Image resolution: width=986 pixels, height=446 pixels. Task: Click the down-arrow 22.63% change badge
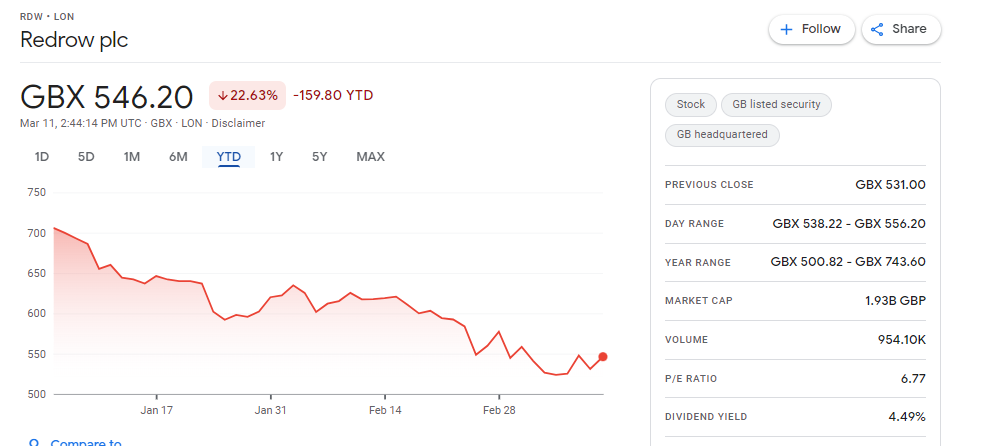pyautogui.click(x=247, y=96)
